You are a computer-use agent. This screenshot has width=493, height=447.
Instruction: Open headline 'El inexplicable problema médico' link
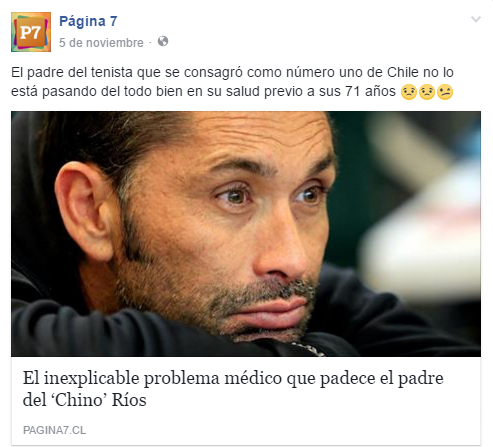point(233,389)
